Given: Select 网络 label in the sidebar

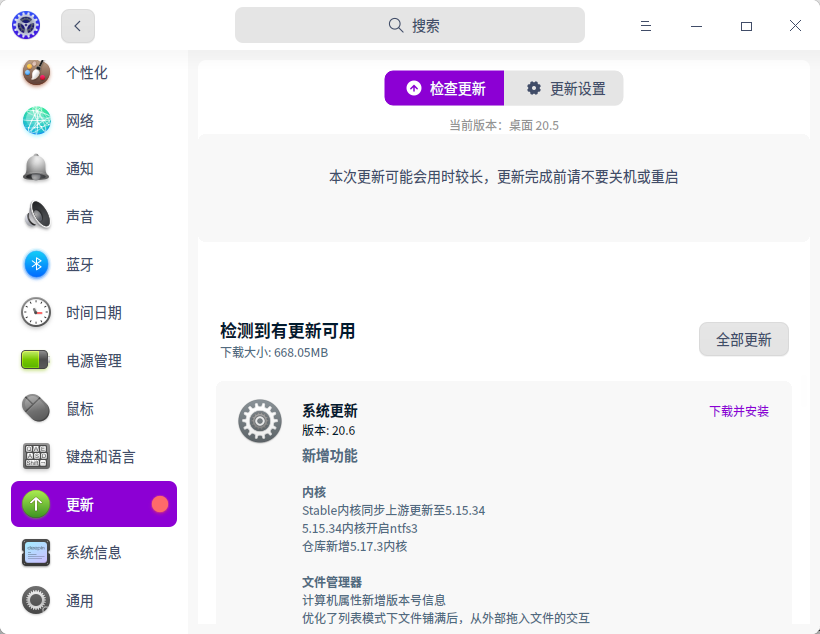Looking at the screenshot, I should 80,121.
